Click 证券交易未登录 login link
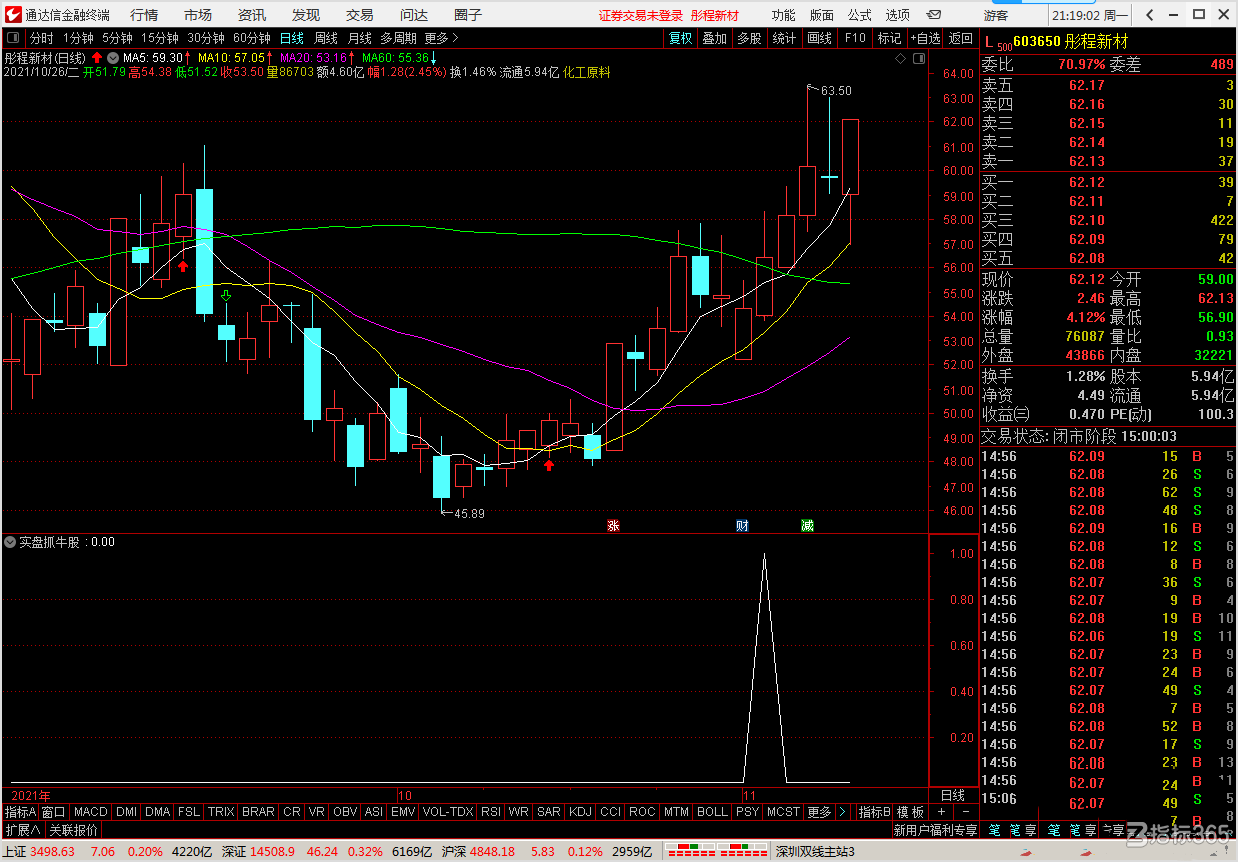This screenshot has height=862, width=1238. point(641,15)
